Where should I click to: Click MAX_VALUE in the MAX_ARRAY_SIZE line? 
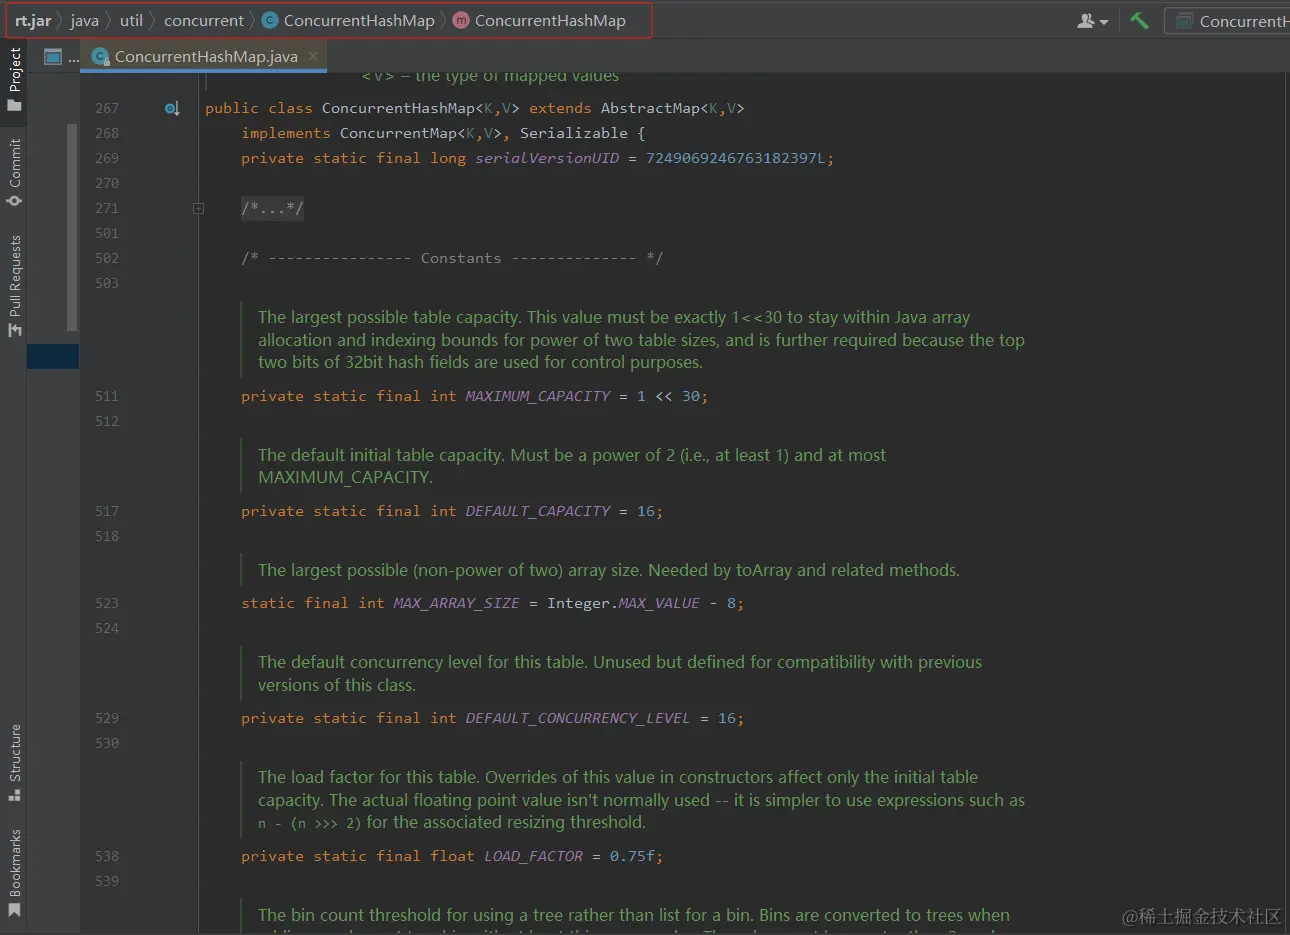click(x=659, y=603)
